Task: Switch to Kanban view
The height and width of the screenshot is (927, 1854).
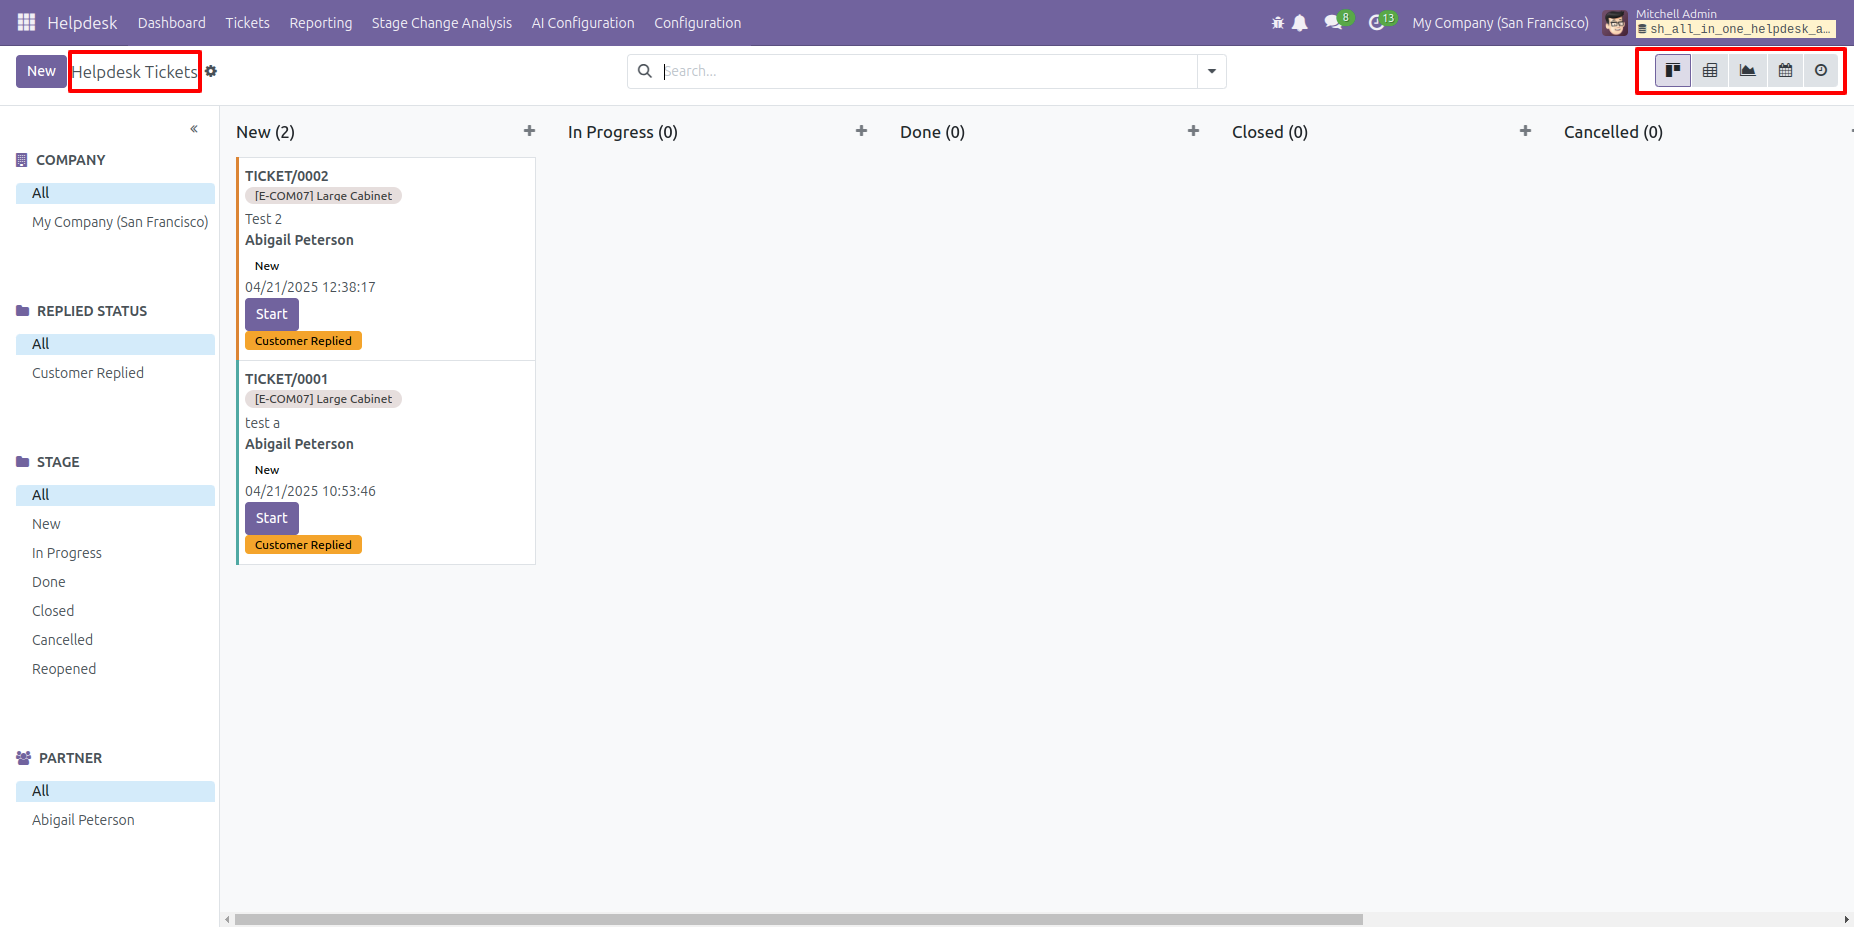Action: [x=1673, y=70]
